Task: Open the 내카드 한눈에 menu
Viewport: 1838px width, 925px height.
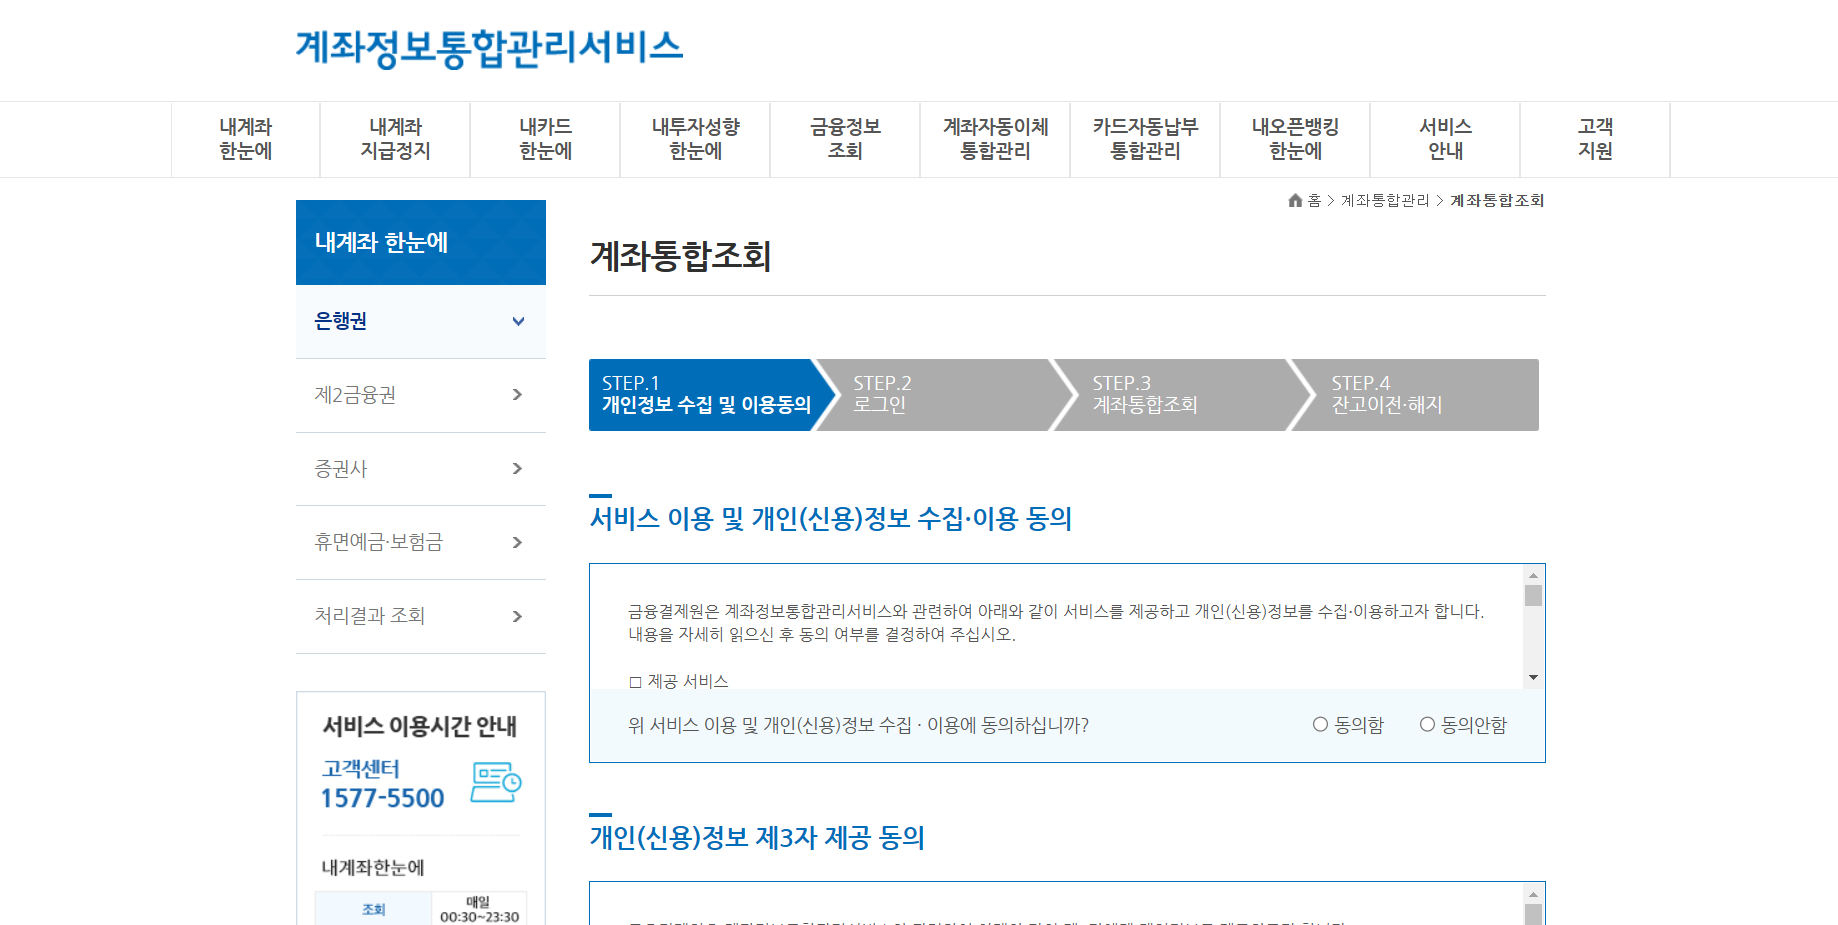Action: pyautogui.click(x=544, y=139)
